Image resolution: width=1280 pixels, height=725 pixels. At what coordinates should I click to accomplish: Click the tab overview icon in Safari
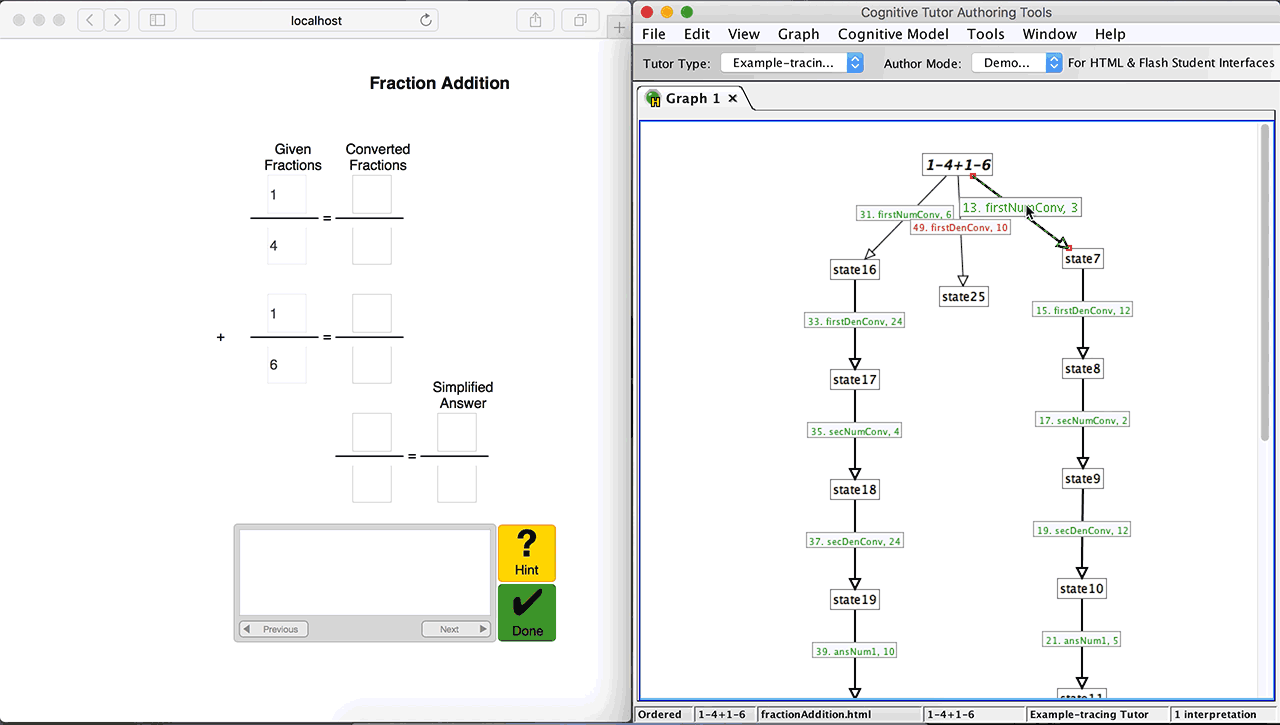tap(580, 19)
